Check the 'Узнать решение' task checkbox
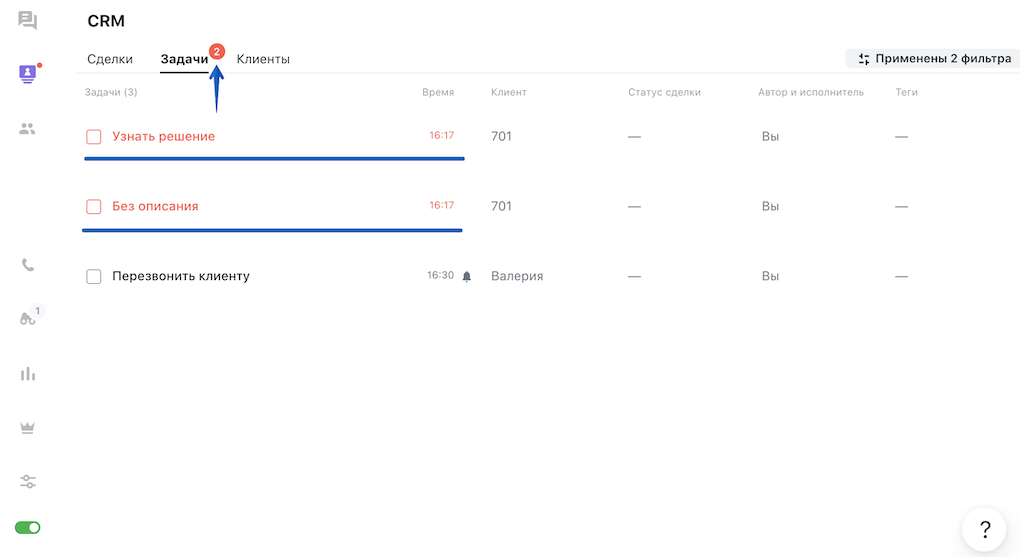The image size is (1020, 557). 94,137
